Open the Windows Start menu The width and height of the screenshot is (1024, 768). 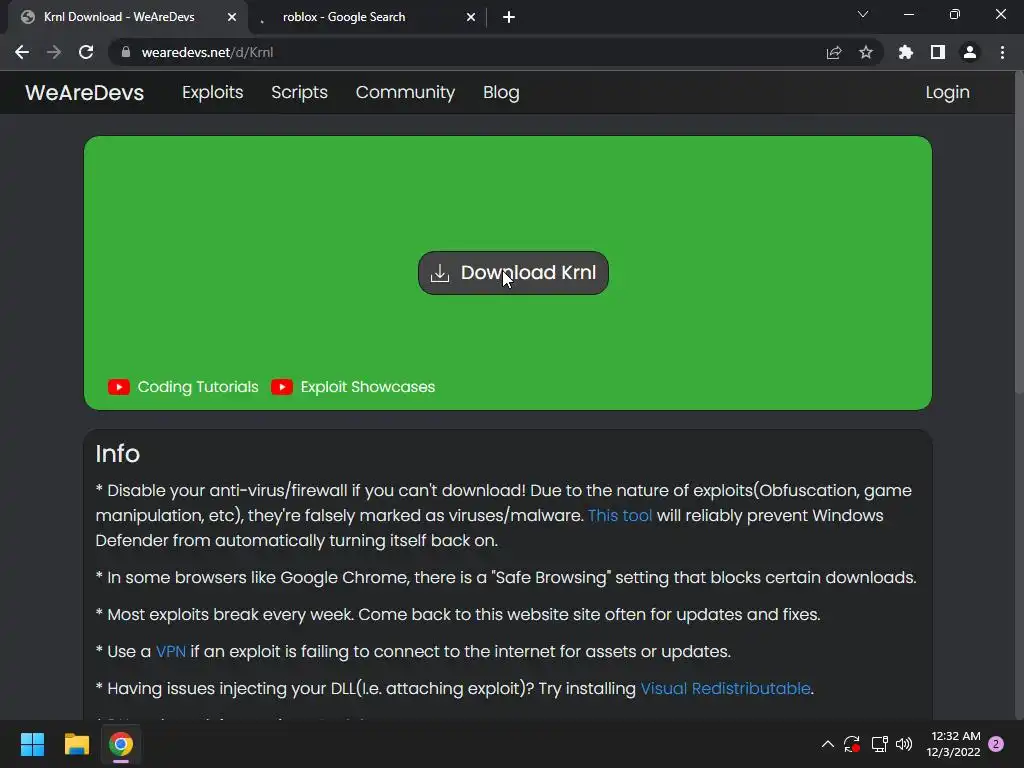click(32, 744)
